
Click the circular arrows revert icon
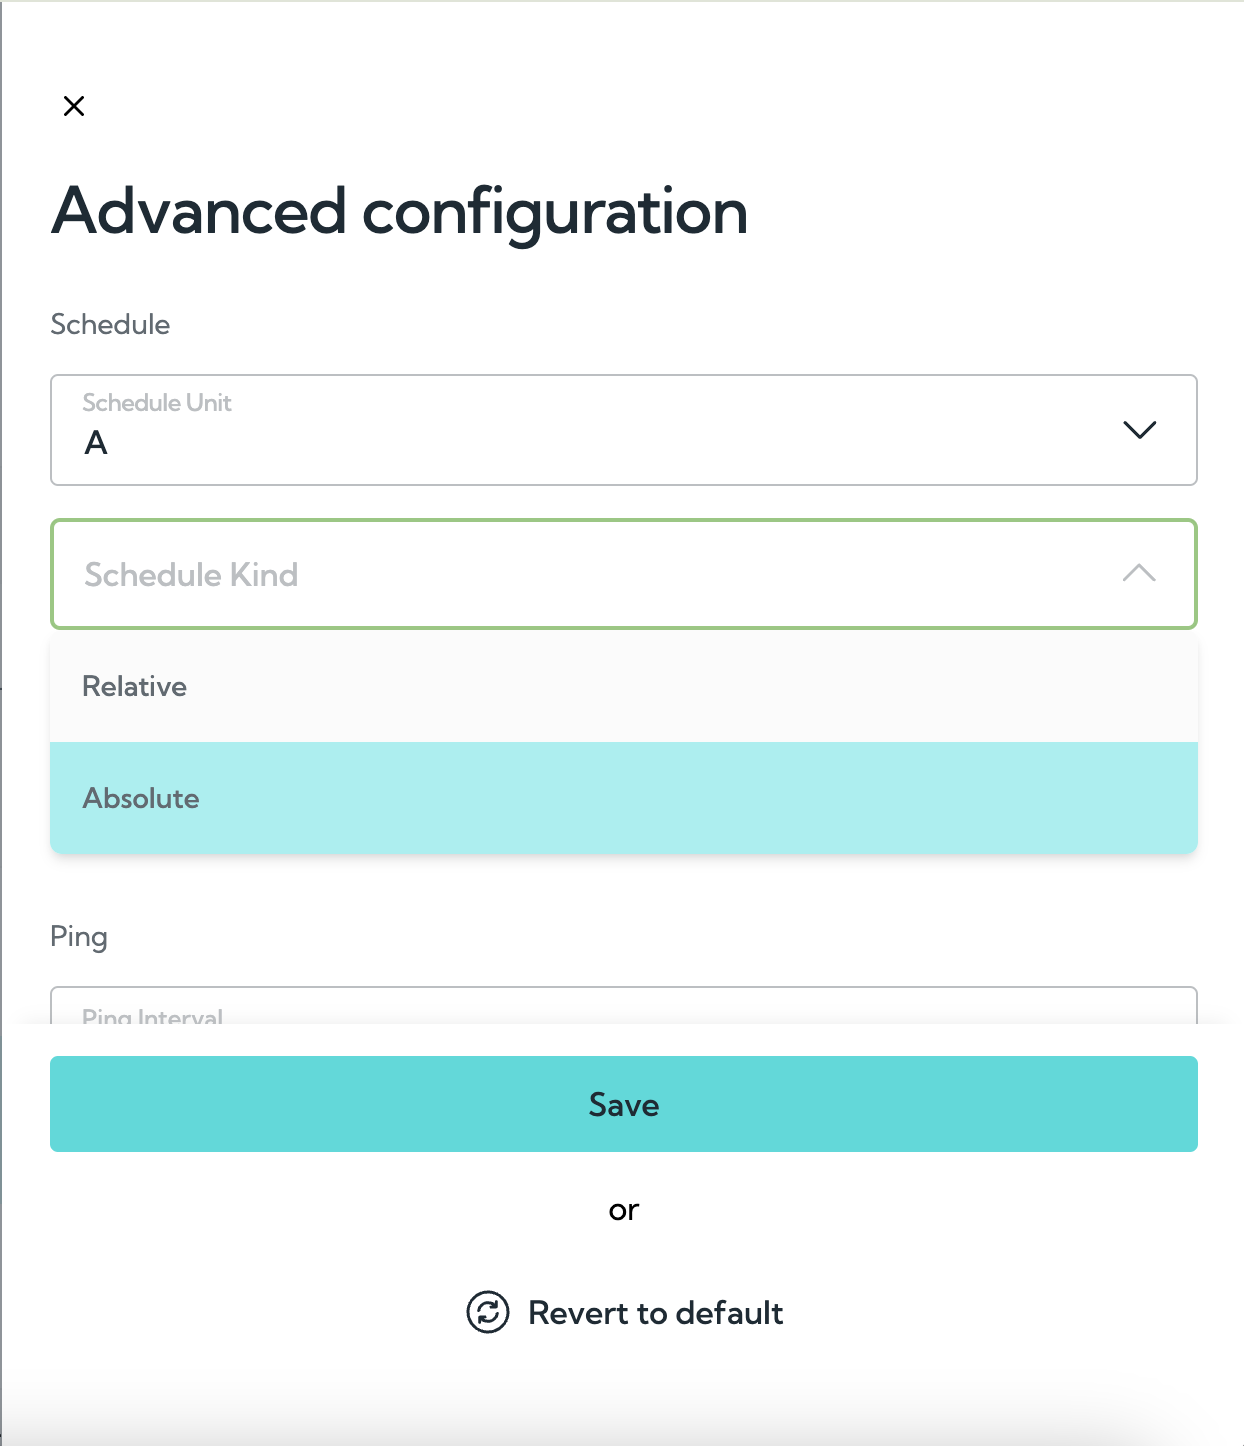coord(488,1312)
